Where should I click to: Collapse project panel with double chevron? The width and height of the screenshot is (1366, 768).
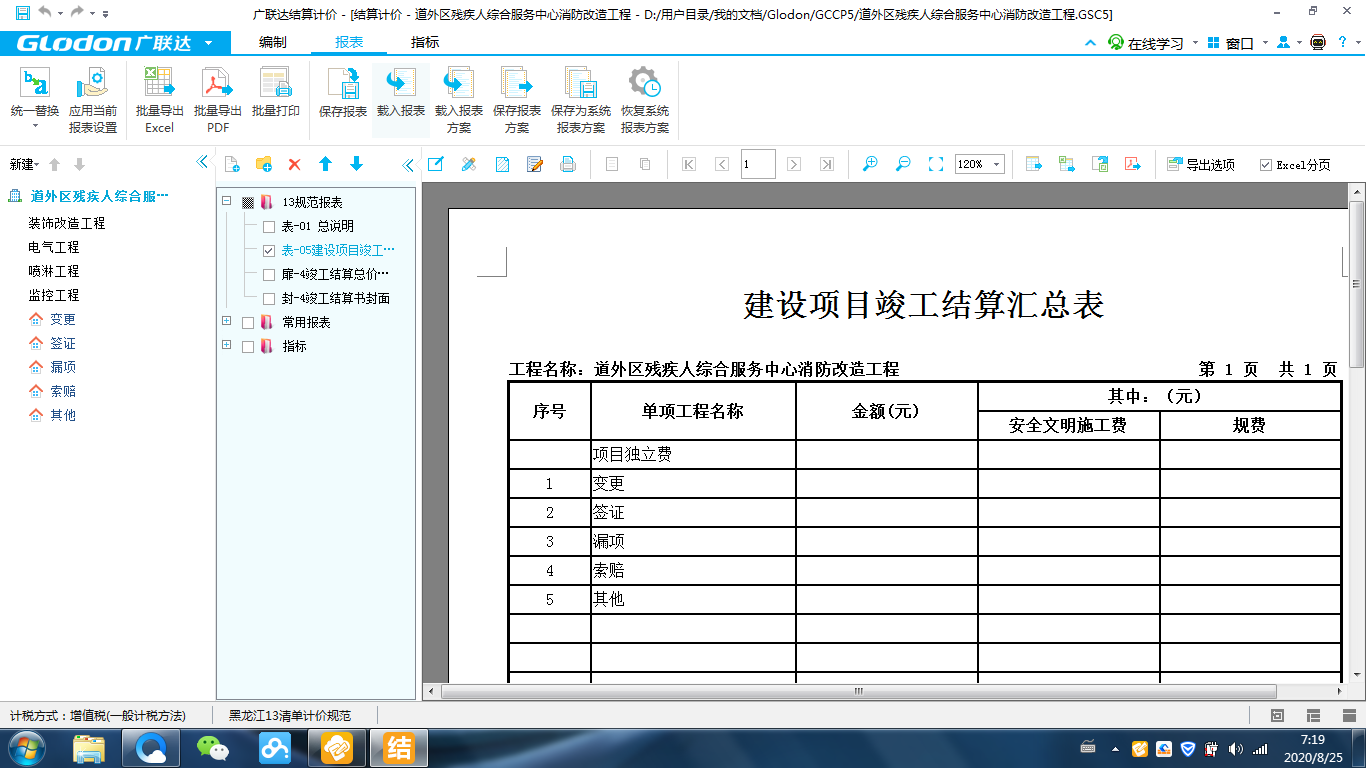click(202, 163)
